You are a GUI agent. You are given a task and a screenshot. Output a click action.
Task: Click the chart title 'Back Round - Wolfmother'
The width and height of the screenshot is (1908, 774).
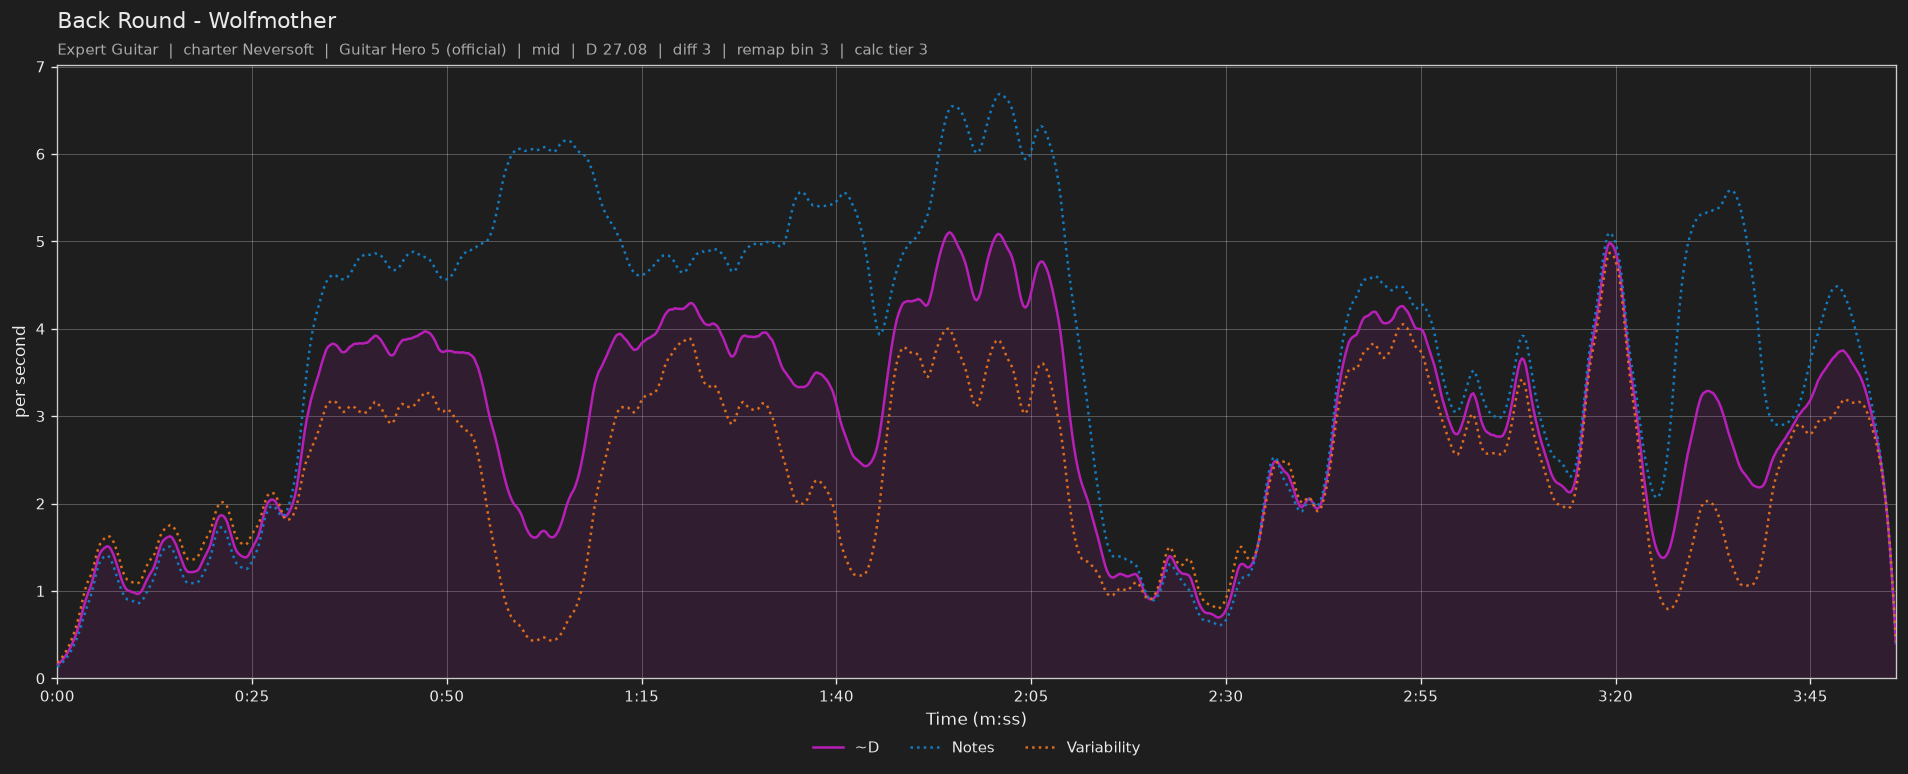[196, 20]
